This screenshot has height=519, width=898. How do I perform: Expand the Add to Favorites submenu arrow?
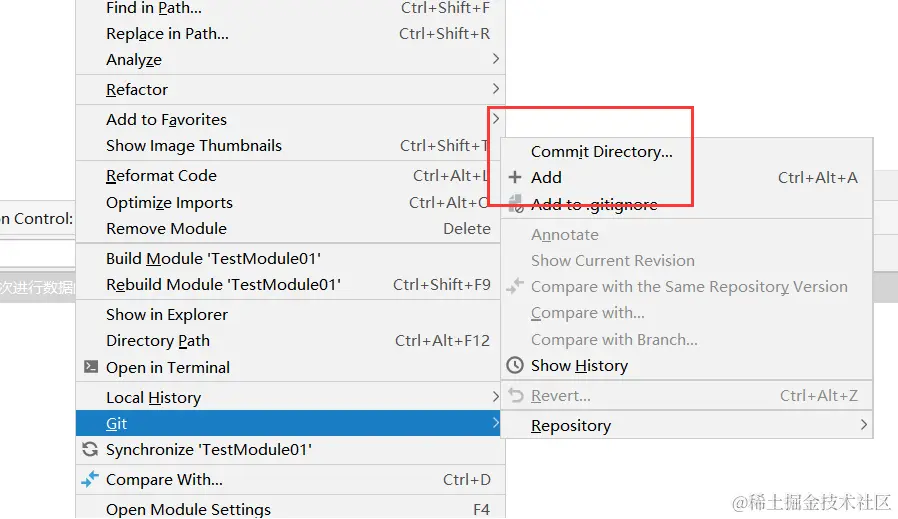(x=496, y=119)
